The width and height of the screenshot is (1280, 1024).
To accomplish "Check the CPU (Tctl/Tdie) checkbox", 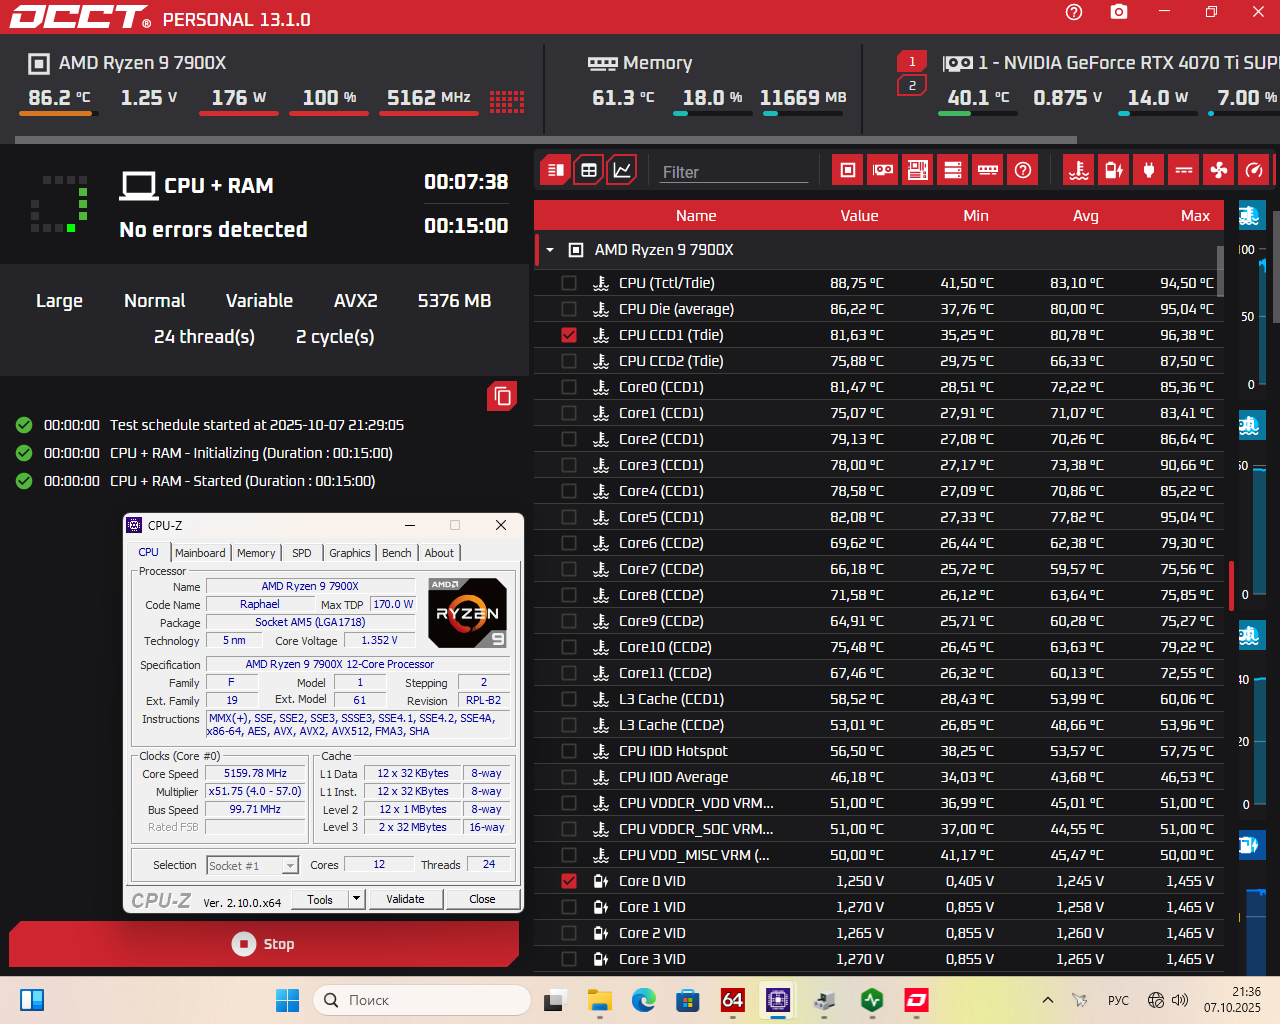I will (569, 283).
